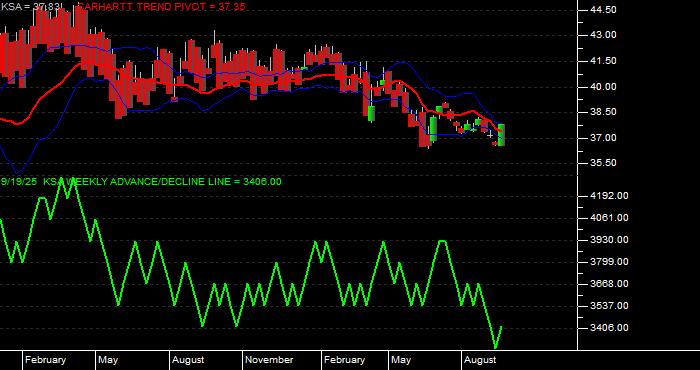
Task: Click the February marker right after November
Action: coord(344,360)
